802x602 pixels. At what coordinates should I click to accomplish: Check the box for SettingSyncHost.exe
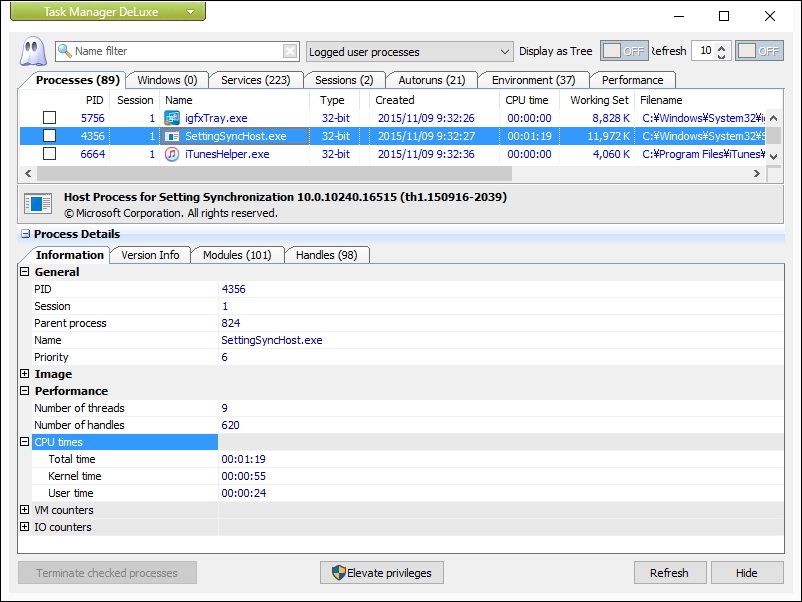50,136
